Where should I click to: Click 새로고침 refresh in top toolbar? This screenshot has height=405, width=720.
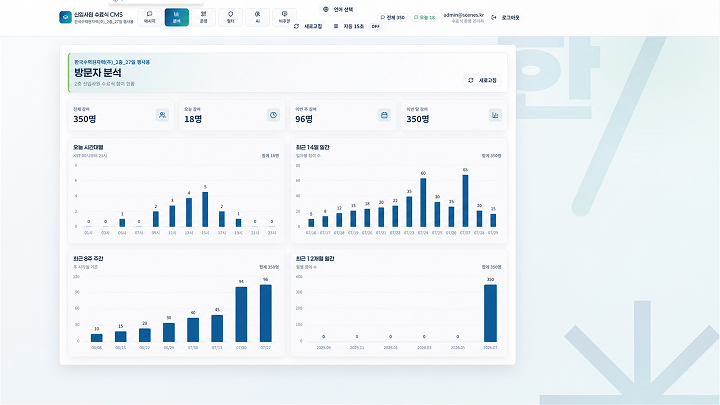click(308, 26)
